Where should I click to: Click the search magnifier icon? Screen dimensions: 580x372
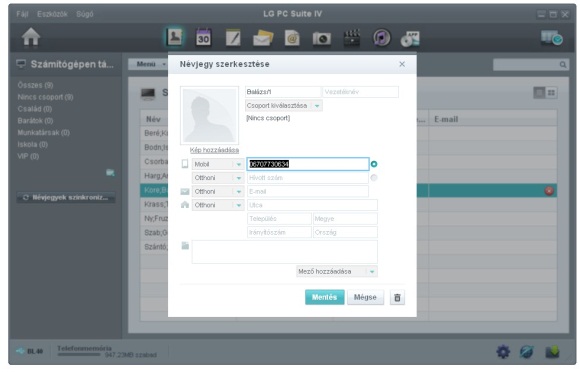point(563,65)
